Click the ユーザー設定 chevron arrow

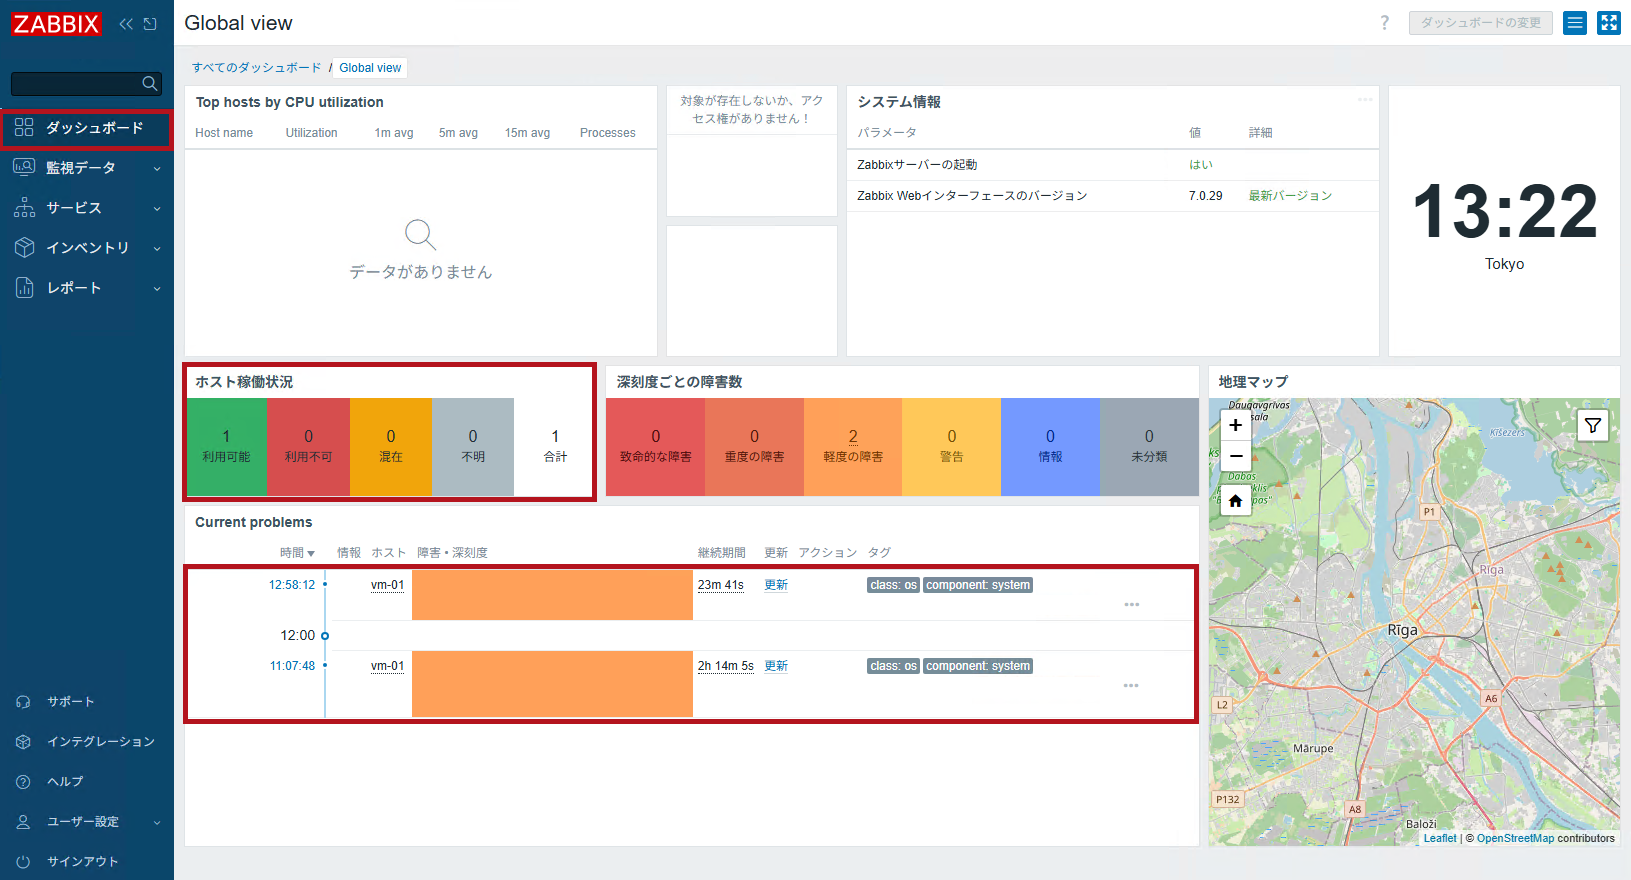tap(157, 823)
